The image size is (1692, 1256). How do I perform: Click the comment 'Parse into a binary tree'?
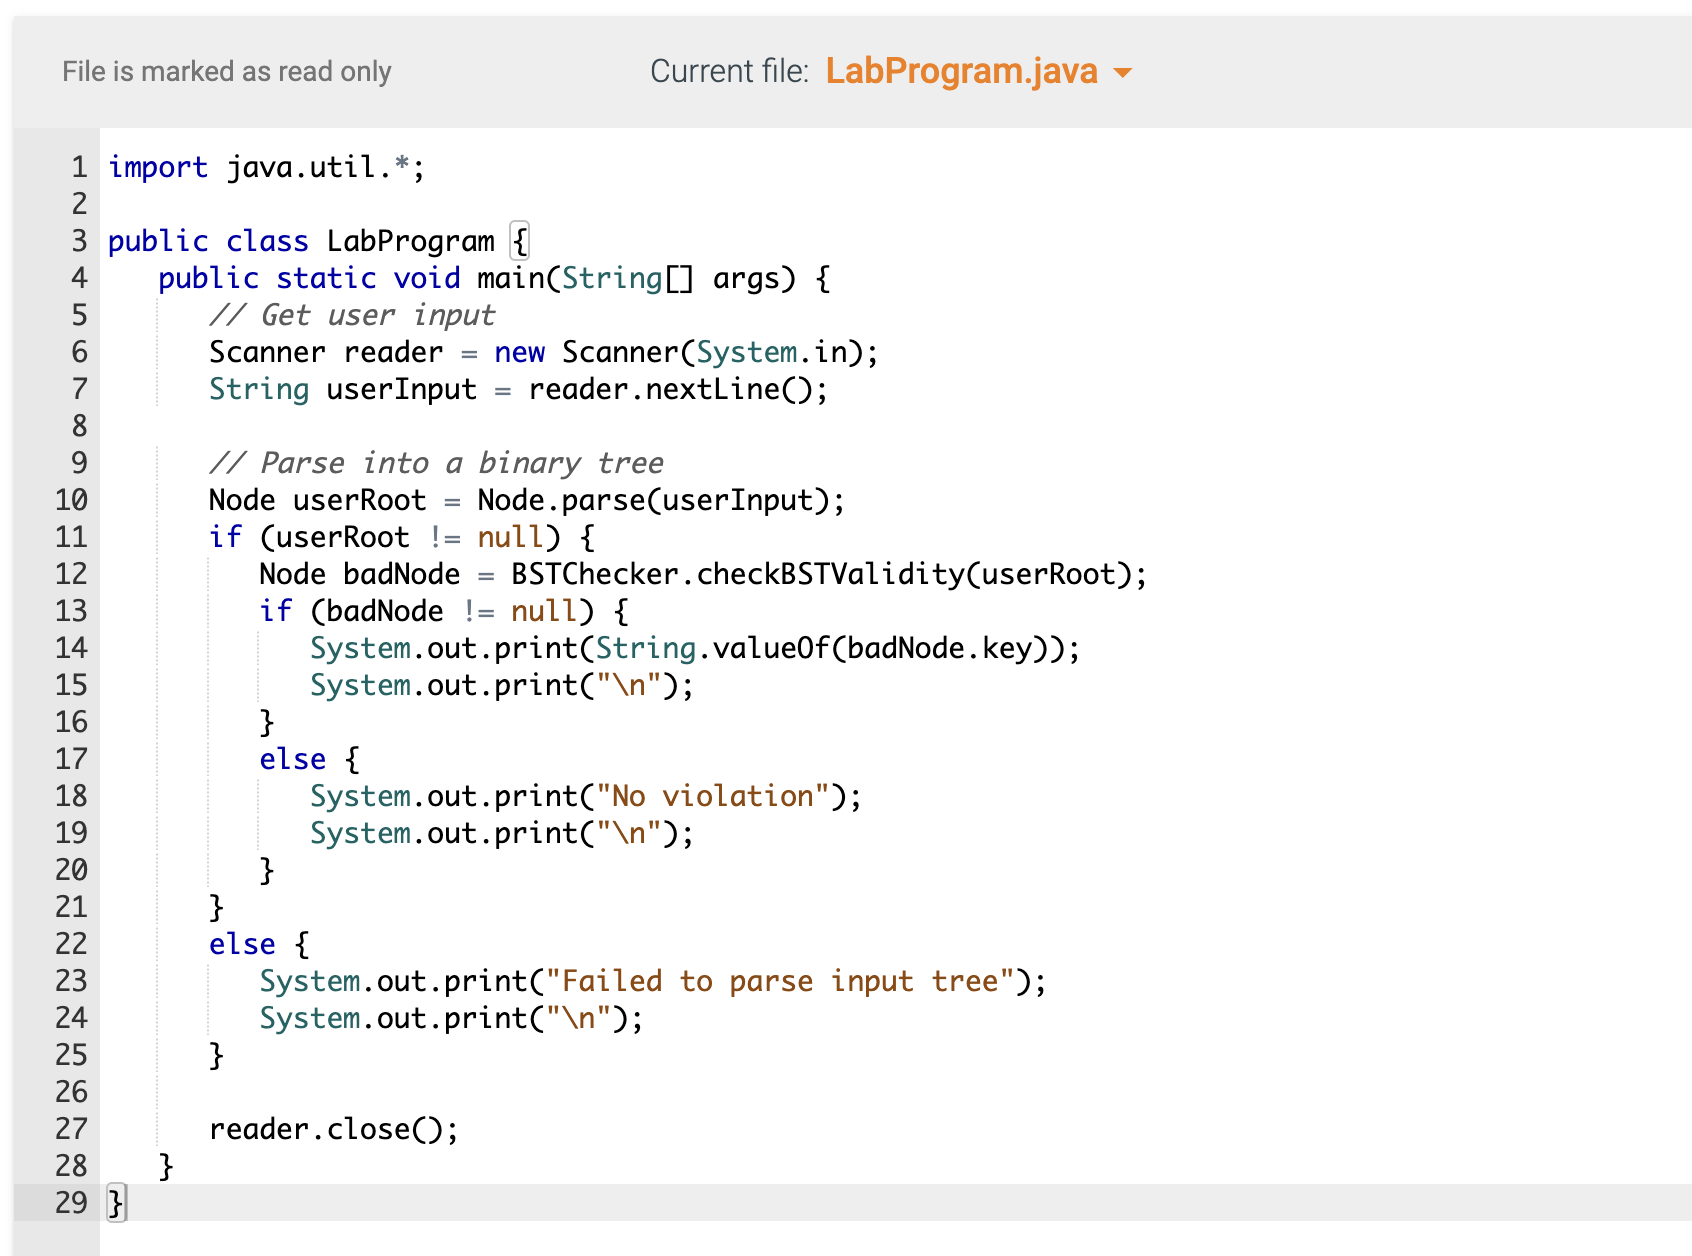[x=435, y=463]
